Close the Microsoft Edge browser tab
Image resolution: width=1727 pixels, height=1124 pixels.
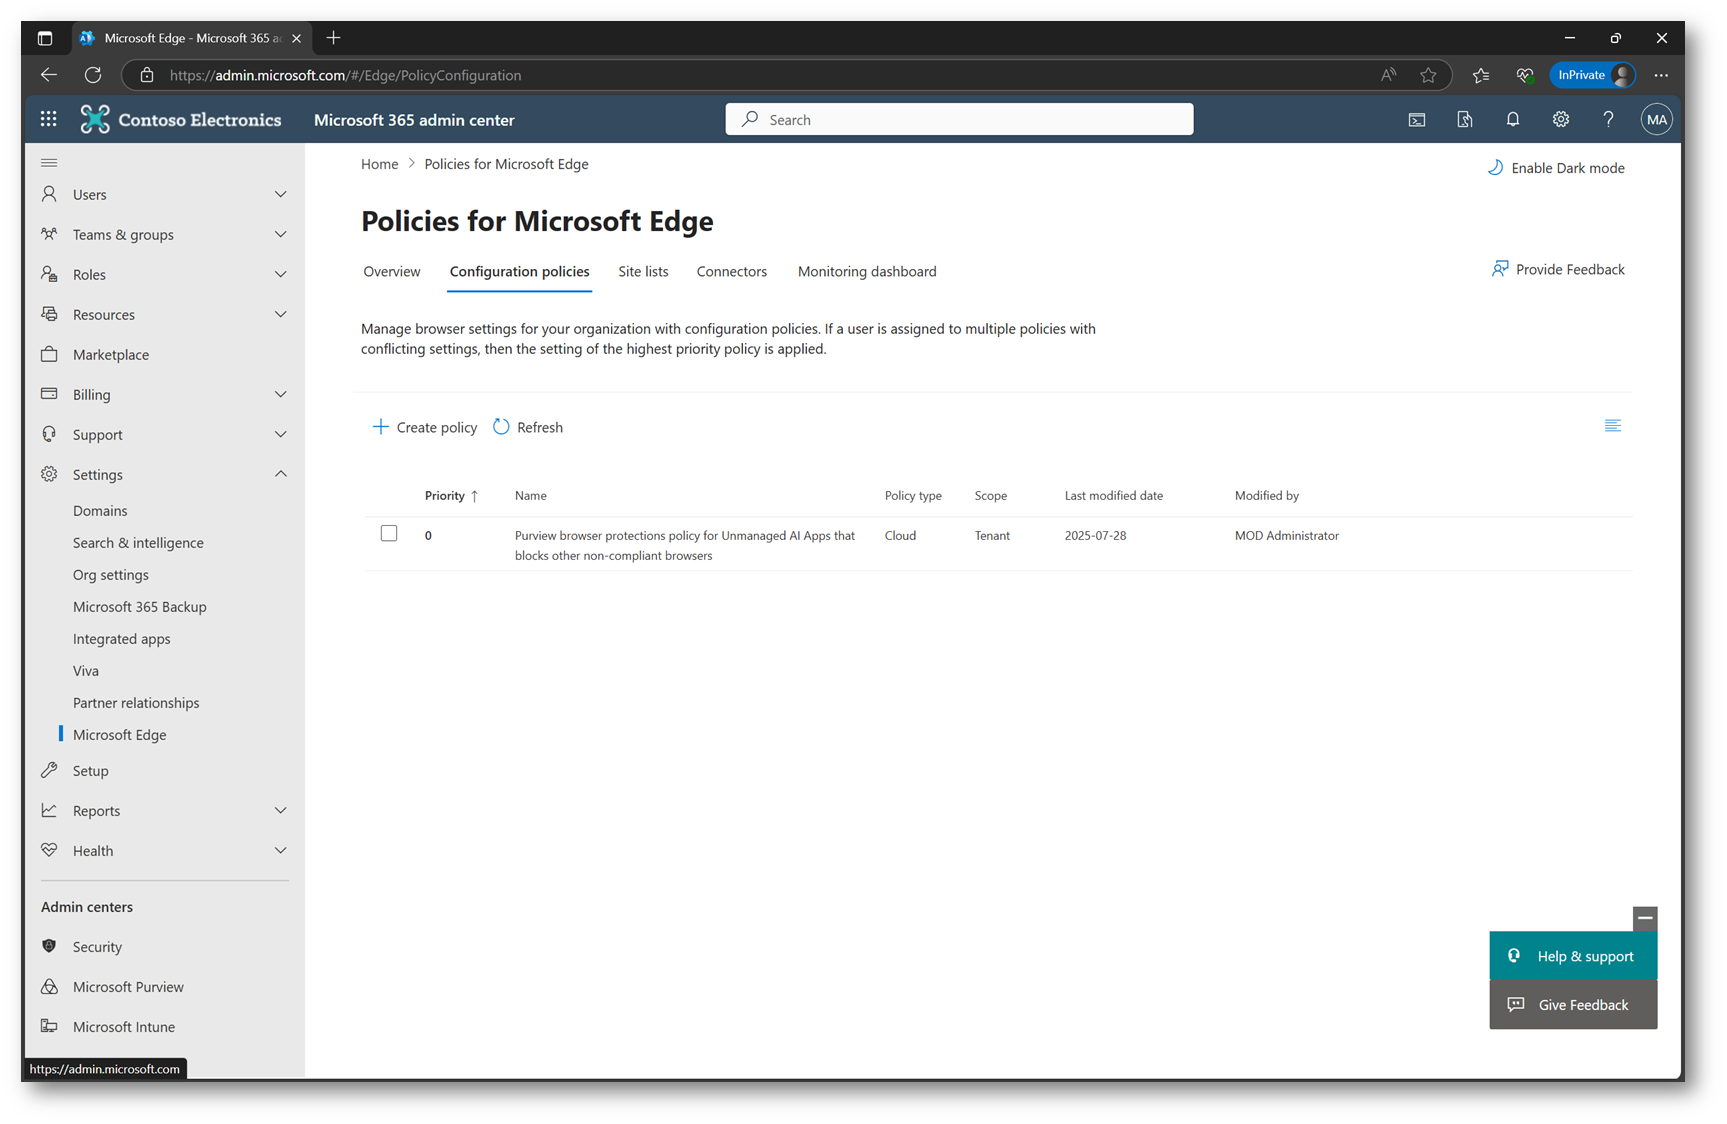click(x=296, y=38)
